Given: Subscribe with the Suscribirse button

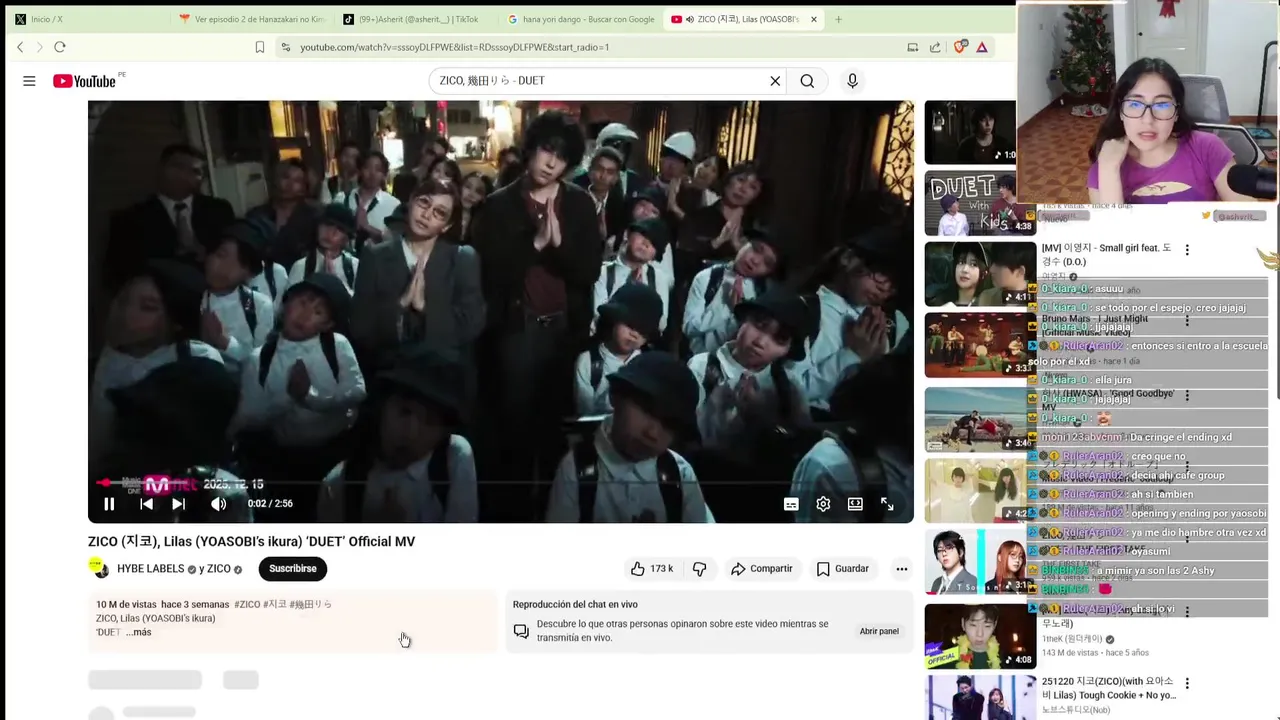Looking at the screenshot, I should [x=292, y=569].
